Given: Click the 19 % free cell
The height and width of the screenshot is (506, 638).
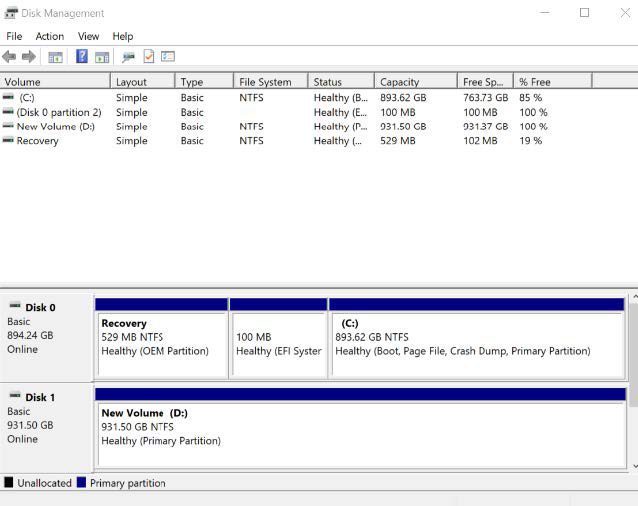Looking at the screenshot, I should pos(531,141).
